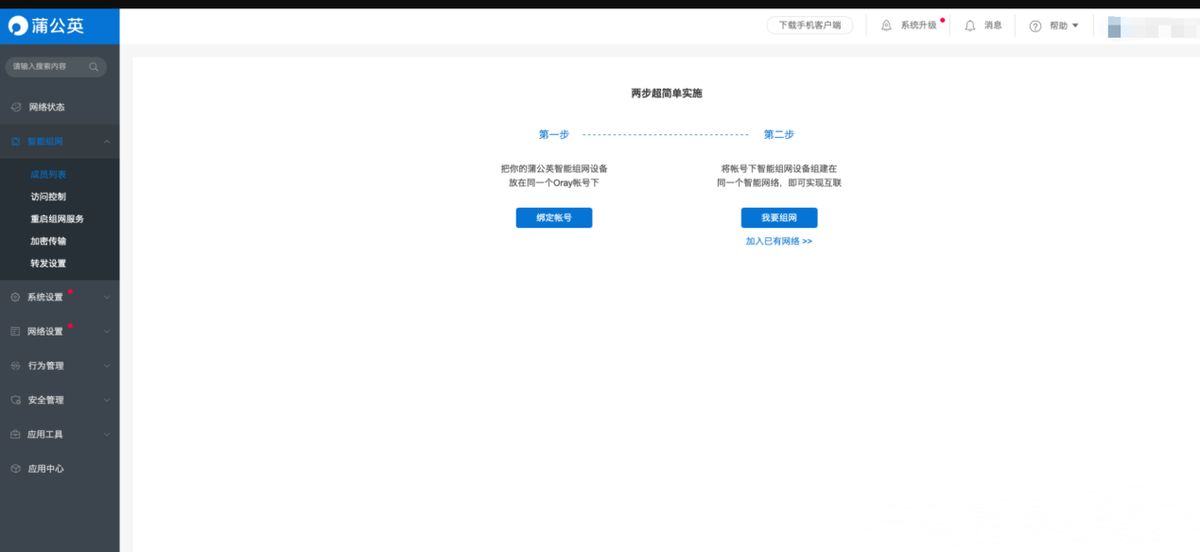Follow the 加入已有网络 link
1200x552 pixels.
pyautogui.click(x=779, y=242)
